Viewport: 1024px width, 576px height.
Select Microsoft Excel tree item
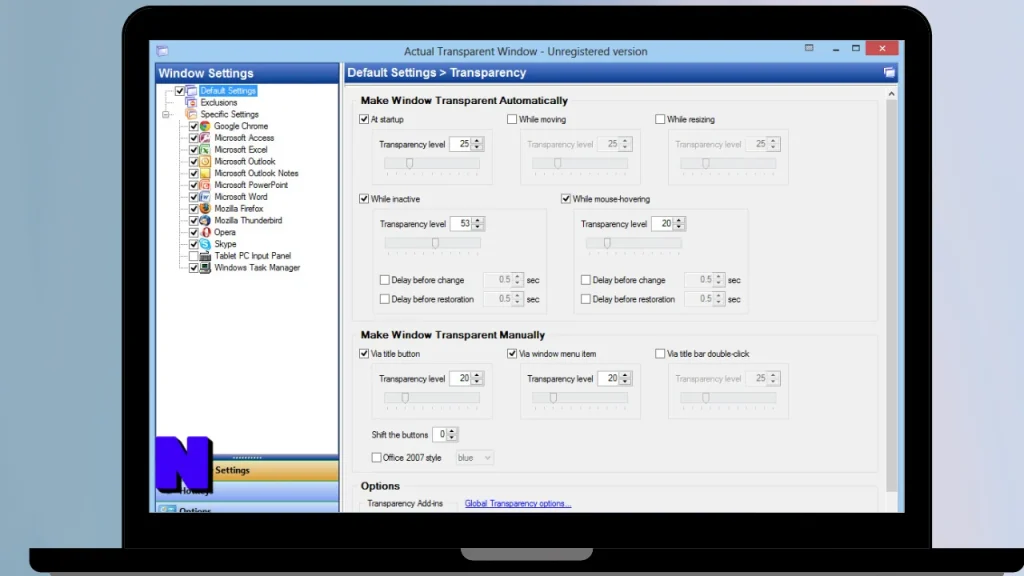click(x=241, y=150)
